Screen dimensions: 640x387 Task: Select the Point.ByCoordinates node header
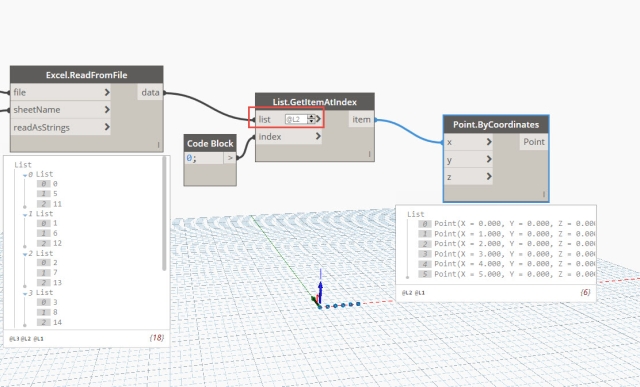coord(496,125)
